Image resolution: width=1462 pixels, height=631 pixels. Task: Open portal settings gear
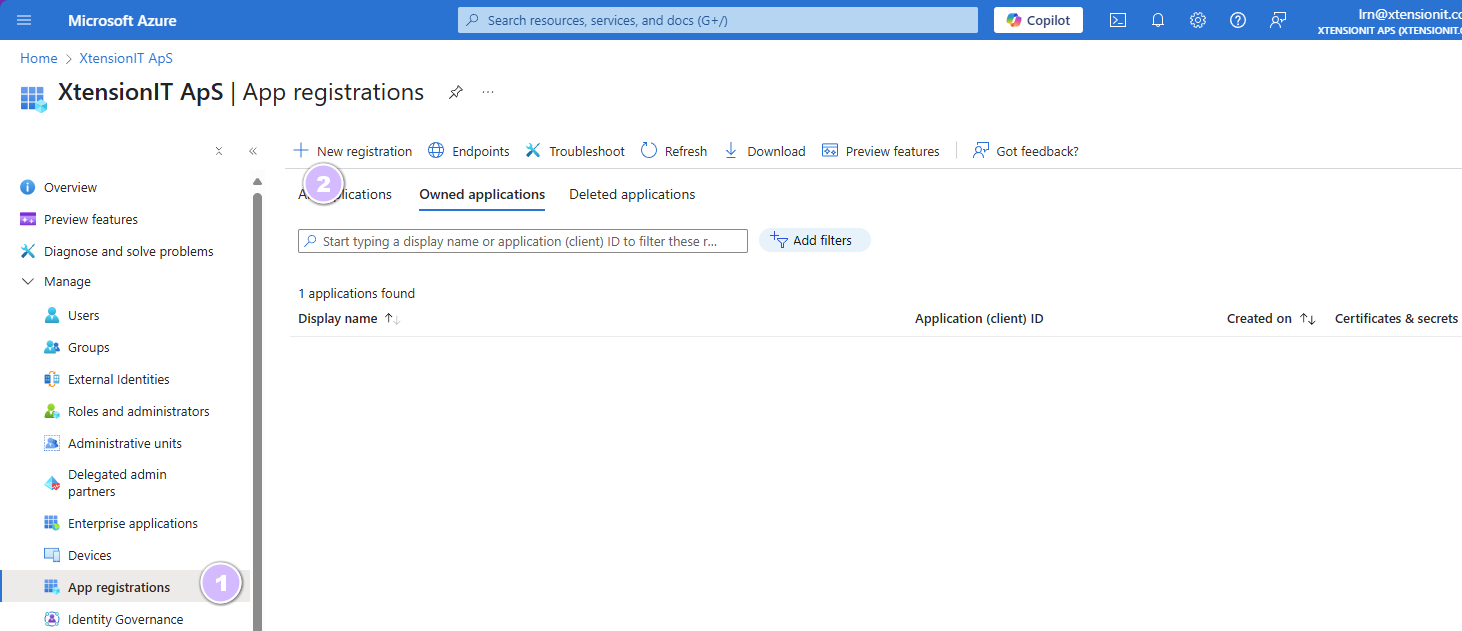click(x=1198, y=20)
